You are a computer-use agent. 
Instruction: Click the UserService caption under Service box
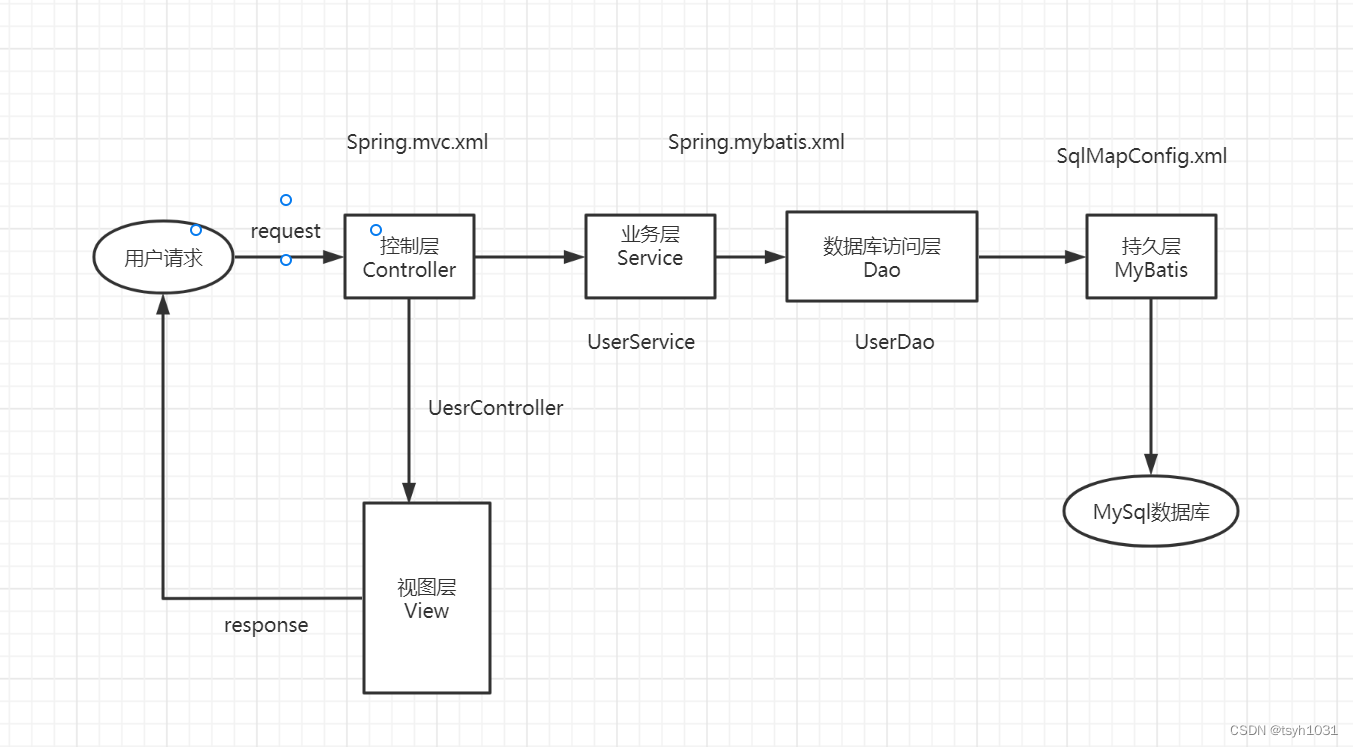point(640,342)
